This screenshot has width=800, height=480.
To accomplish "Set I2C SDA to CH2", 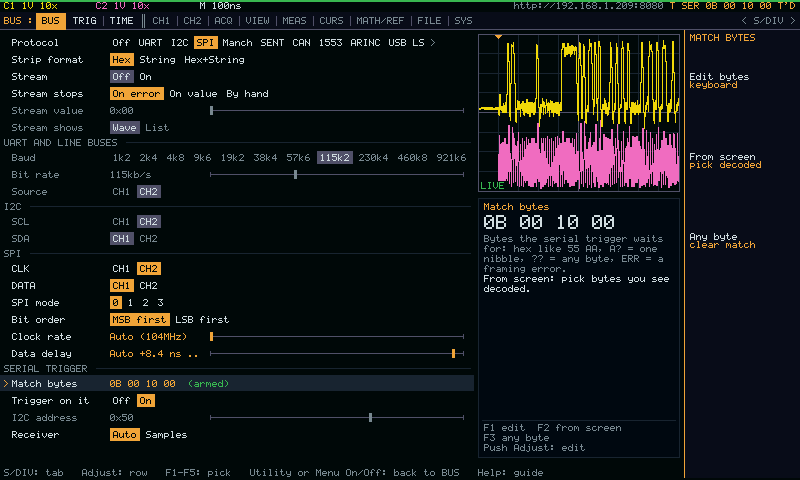I will point(148,239).
